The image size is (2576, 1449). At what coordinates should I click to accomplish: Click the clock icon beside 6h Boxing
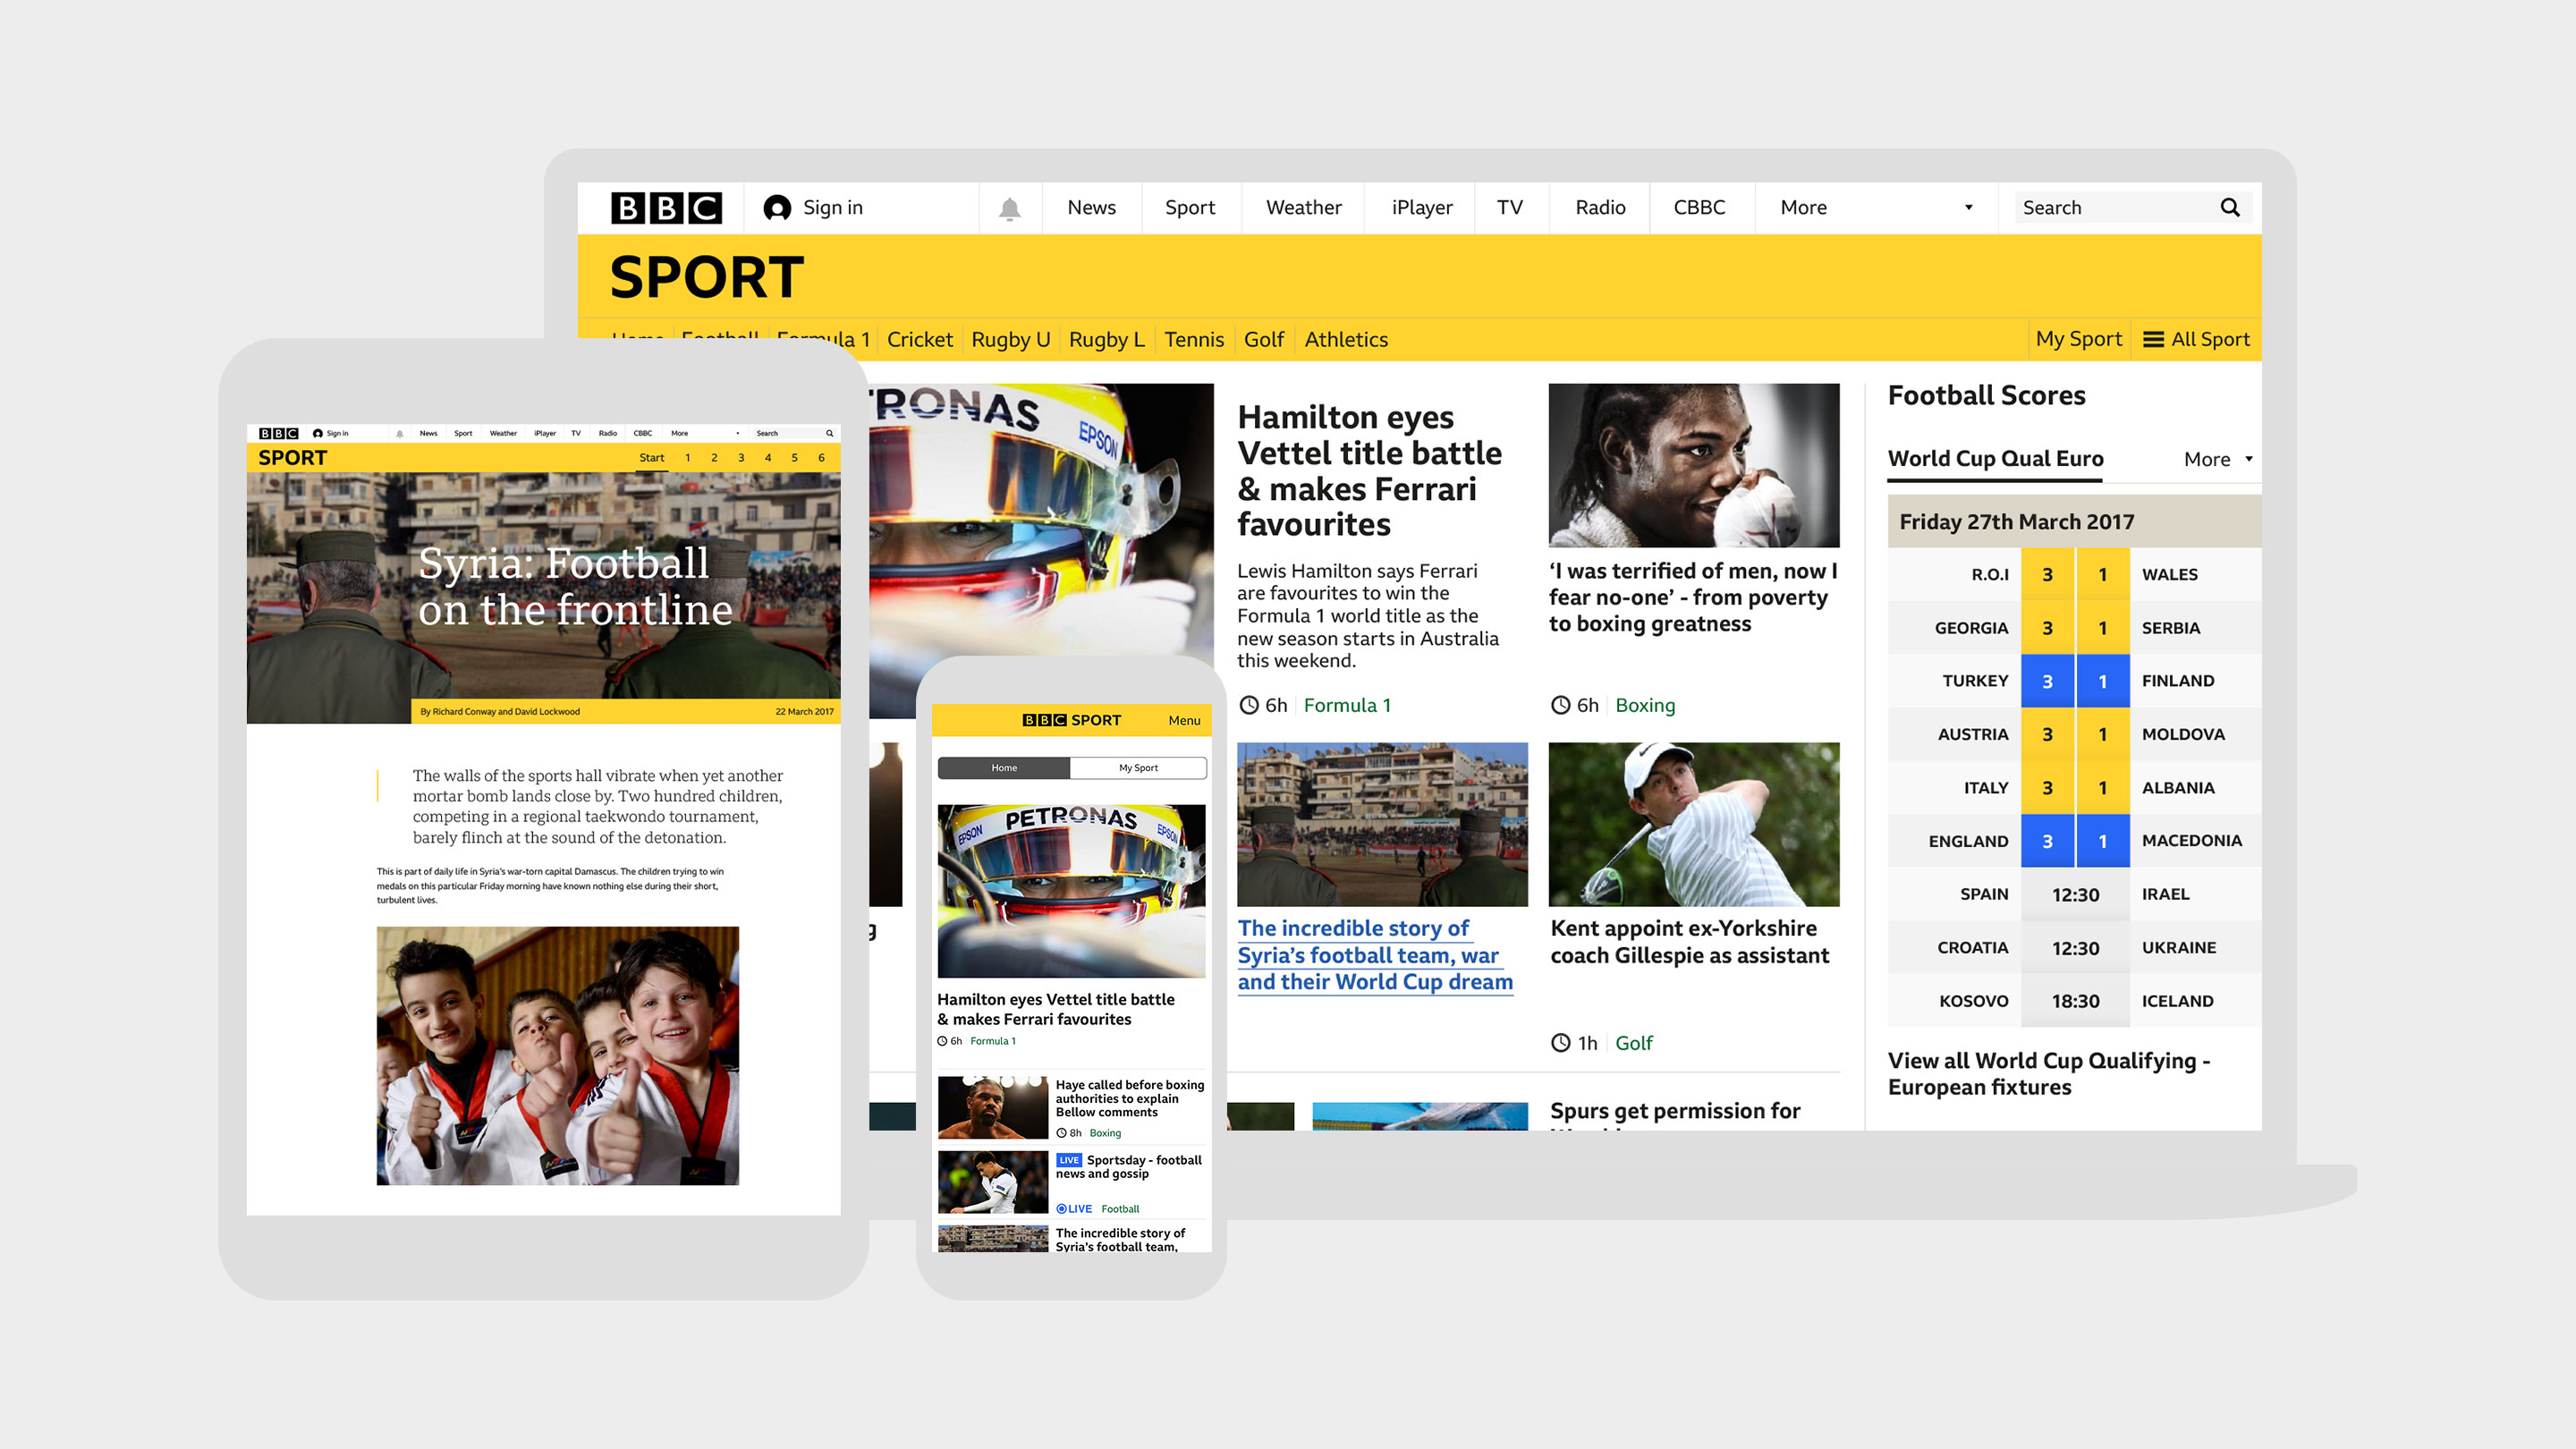(1561, 705)
